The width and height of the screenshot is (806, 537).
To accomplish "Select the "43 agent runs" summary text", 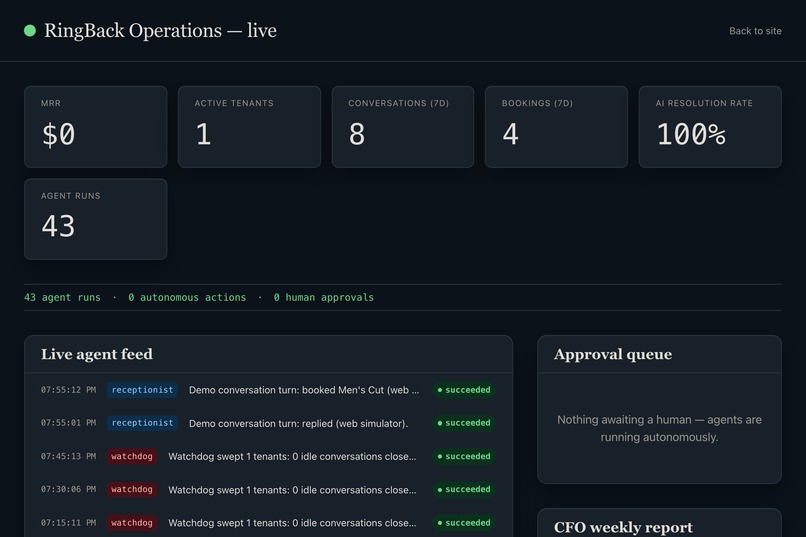I will coord(62,298).
